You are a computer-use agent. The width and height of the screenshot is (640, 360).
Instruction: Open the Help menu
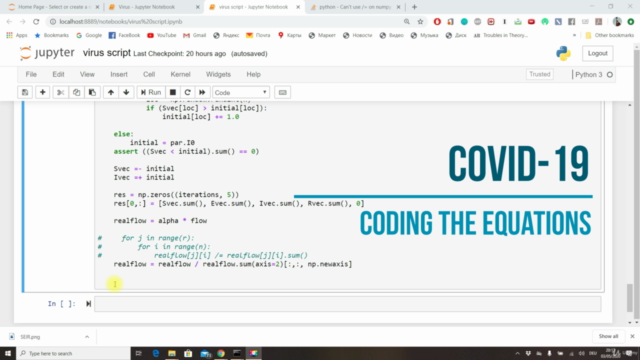pos(253,74)
